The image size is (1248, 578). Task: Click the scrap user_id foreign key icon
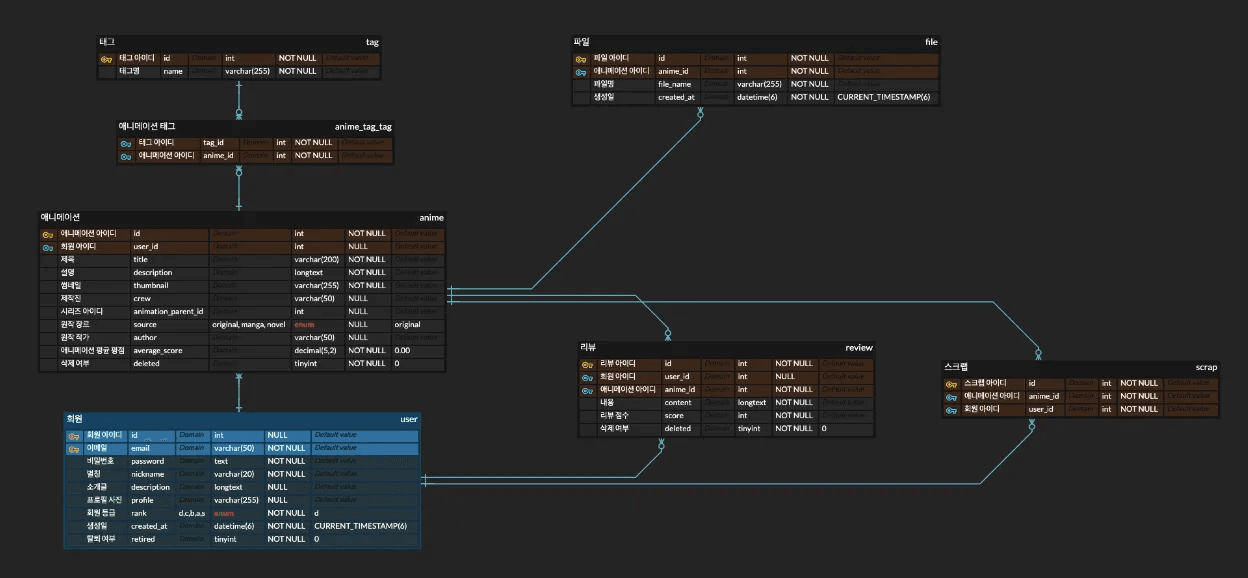(x=952, y=409)
